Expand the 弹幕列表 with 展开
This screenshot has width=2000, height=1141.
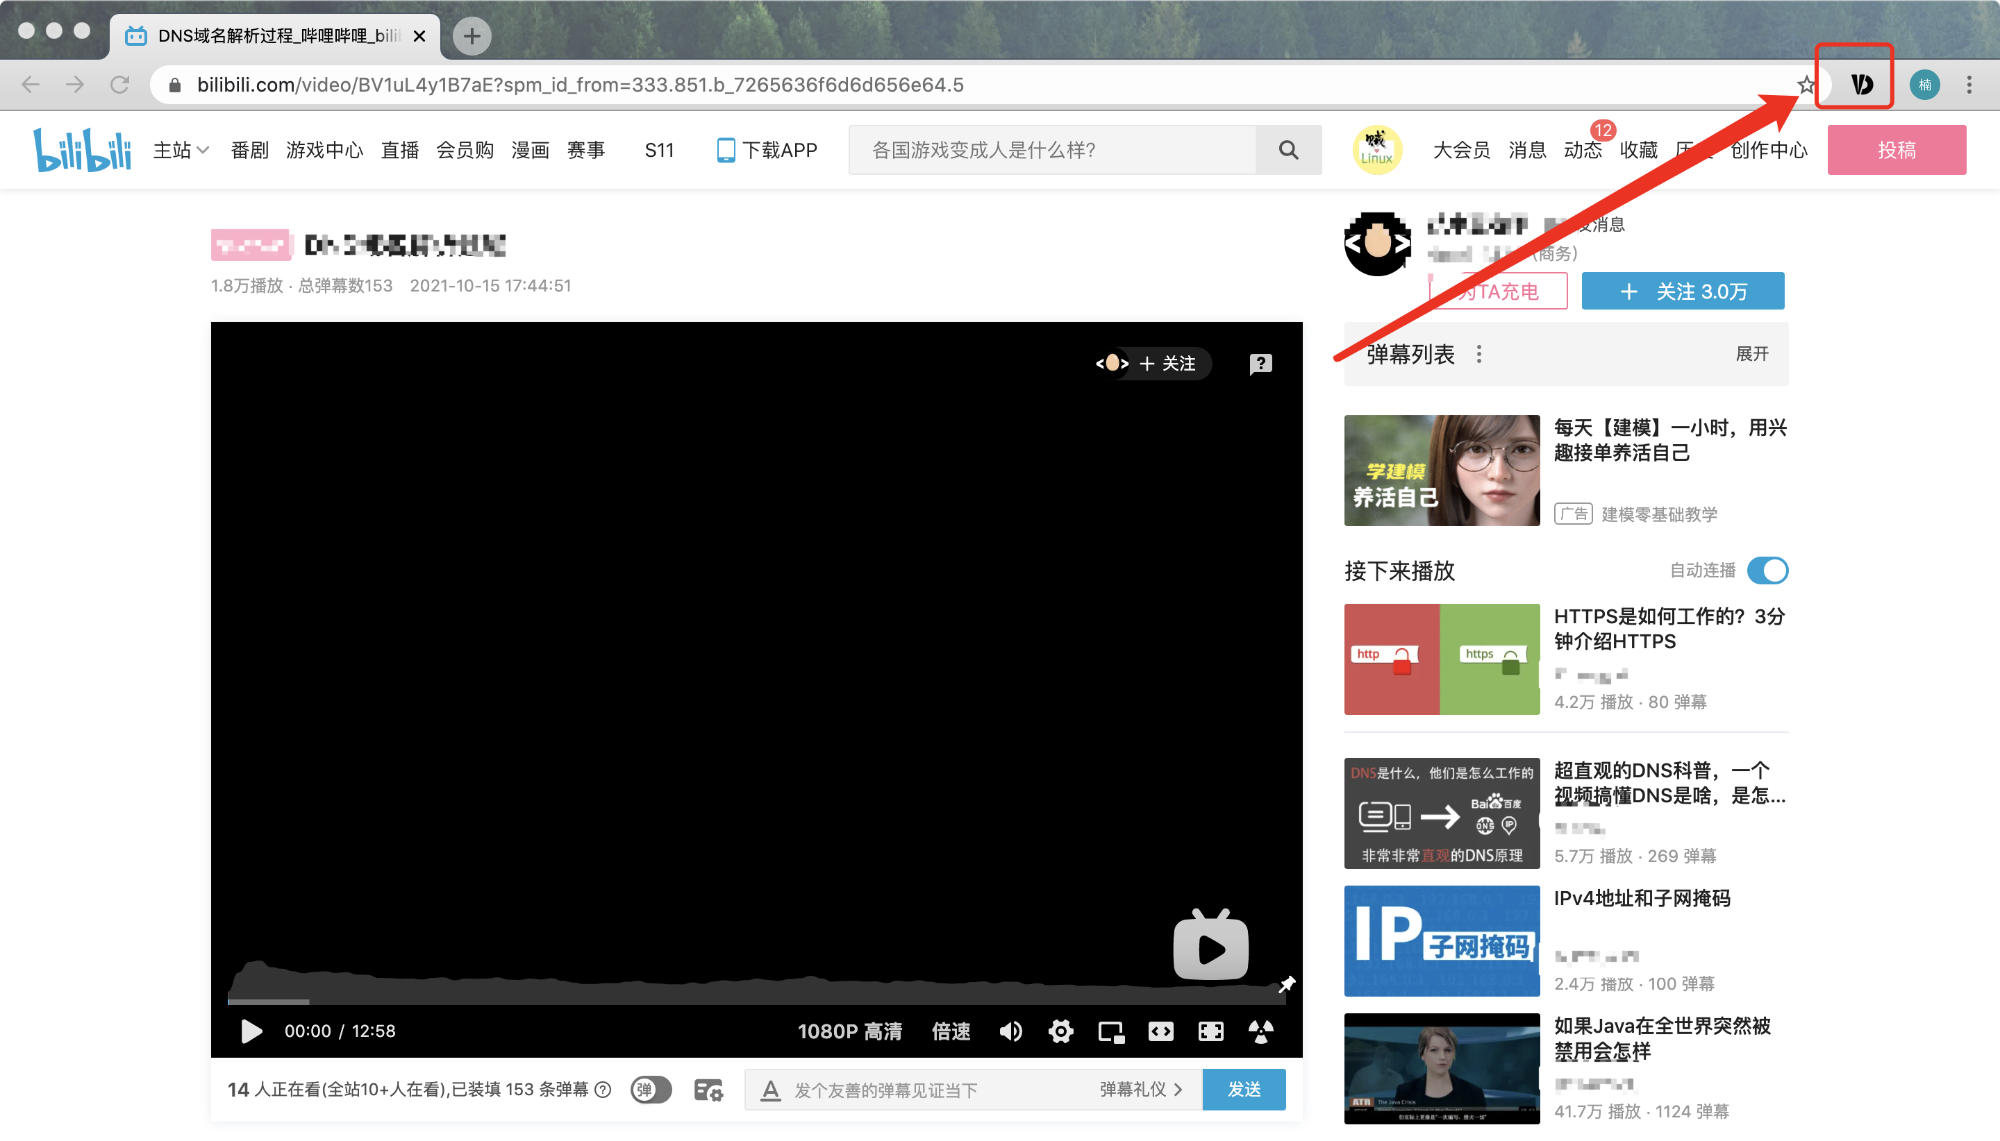(x=1751, y=354)
